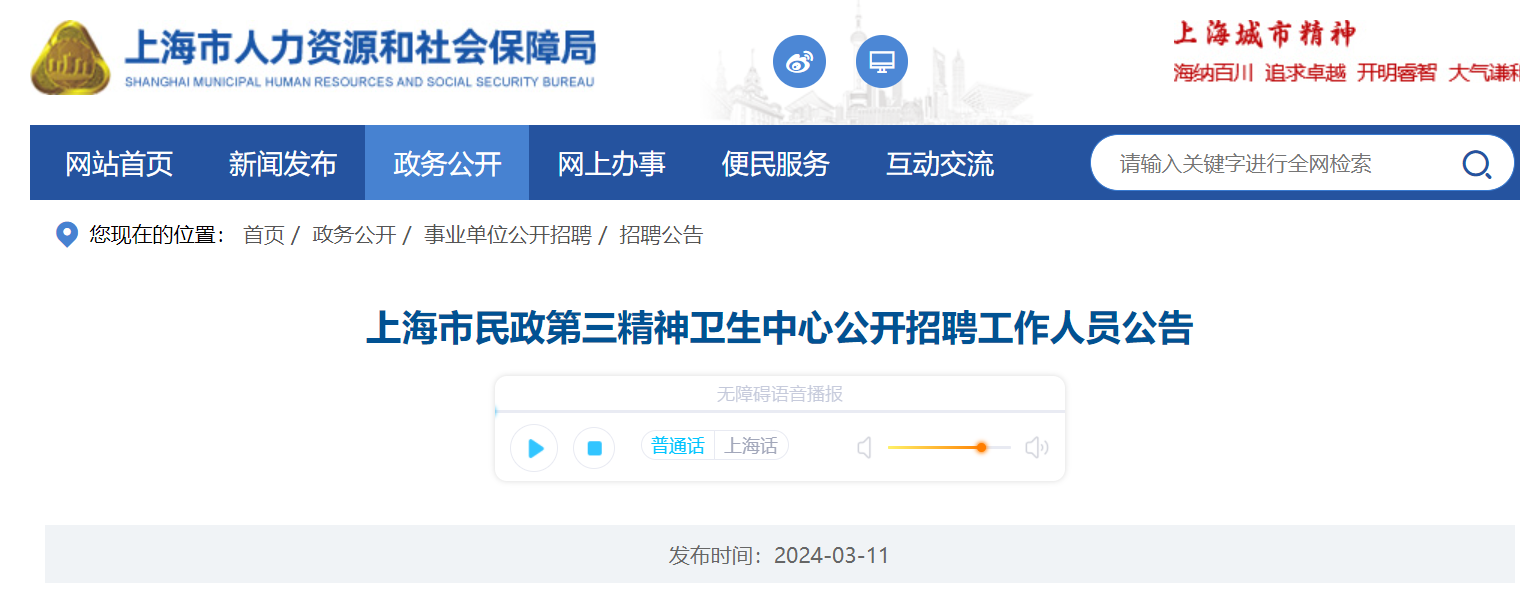Play the audio broadcast
Viewport: 1520px width, 611px height.
coord(534,448)
